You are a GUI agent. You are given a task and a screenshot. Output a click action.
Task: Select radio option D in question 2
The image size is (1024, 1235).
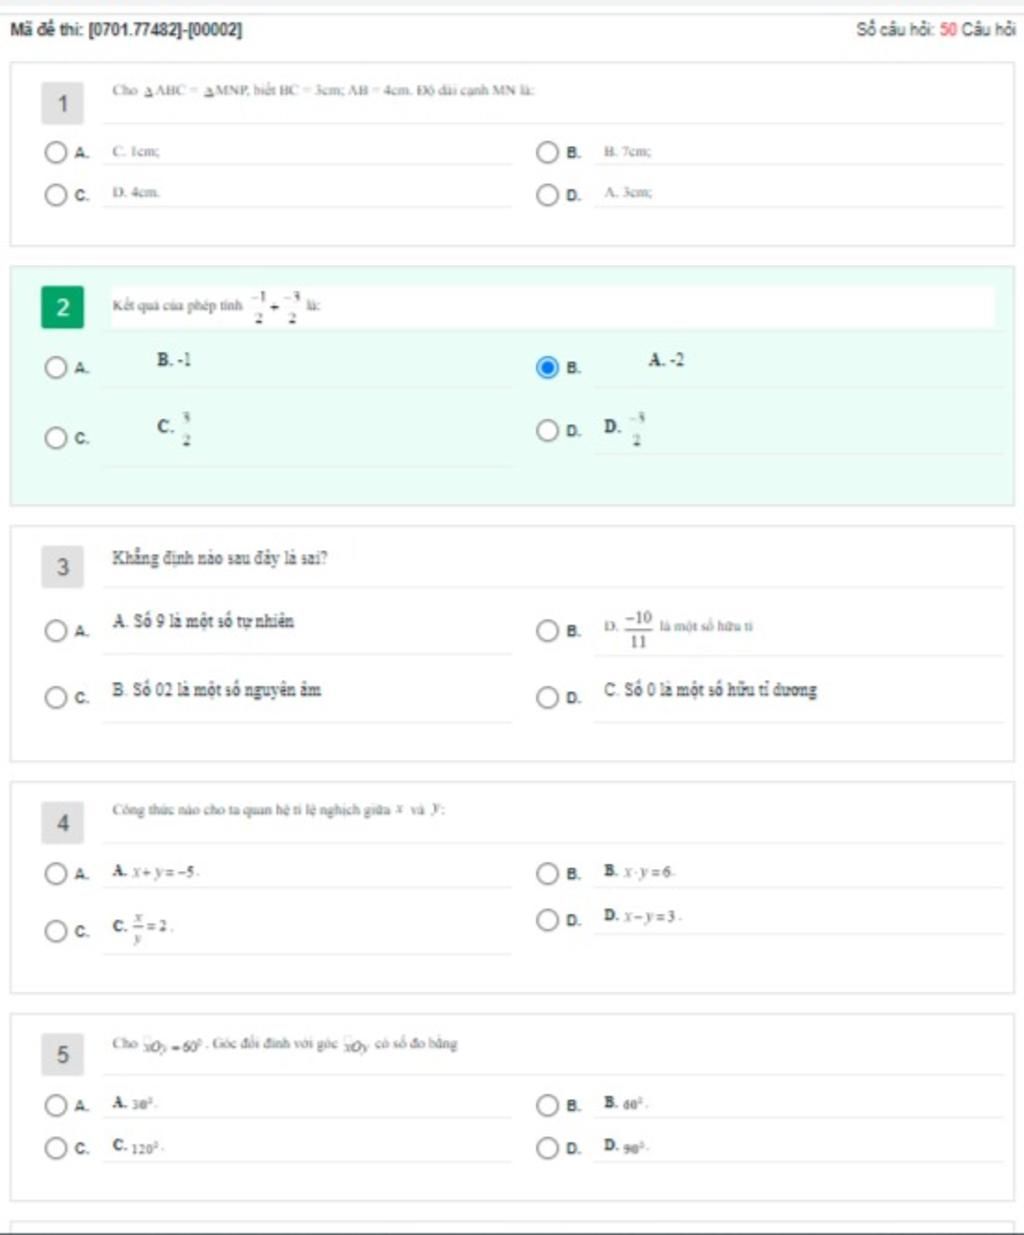[x=547, y=431]
